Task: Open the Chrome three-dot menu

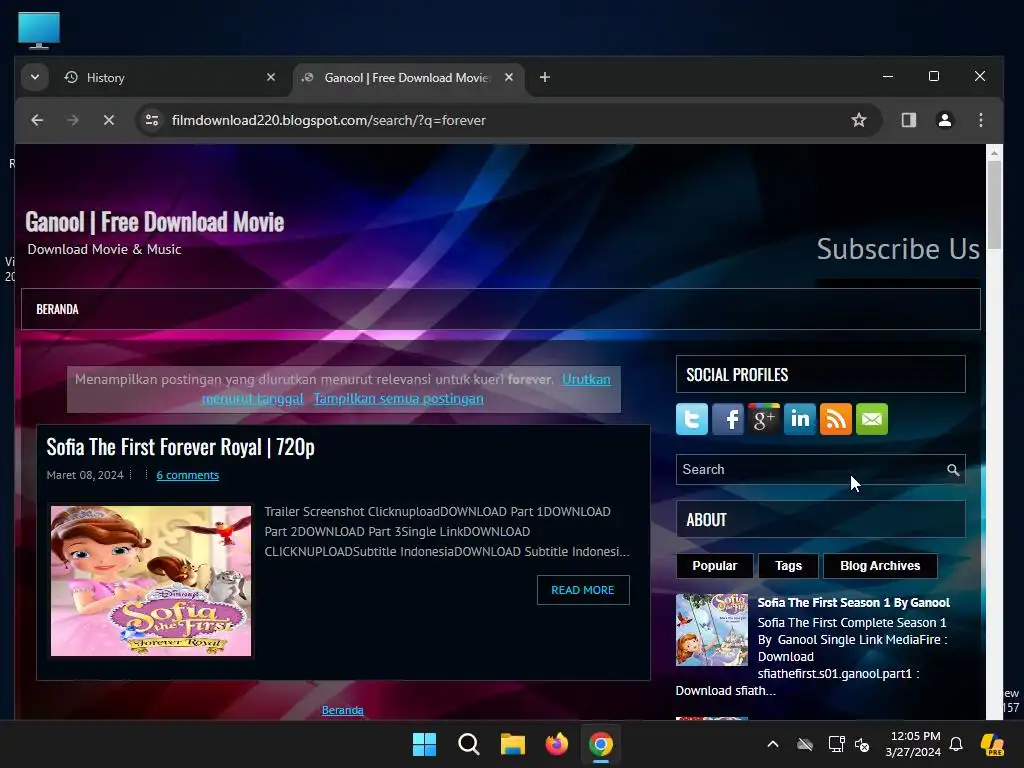Action: coord(980,120)
